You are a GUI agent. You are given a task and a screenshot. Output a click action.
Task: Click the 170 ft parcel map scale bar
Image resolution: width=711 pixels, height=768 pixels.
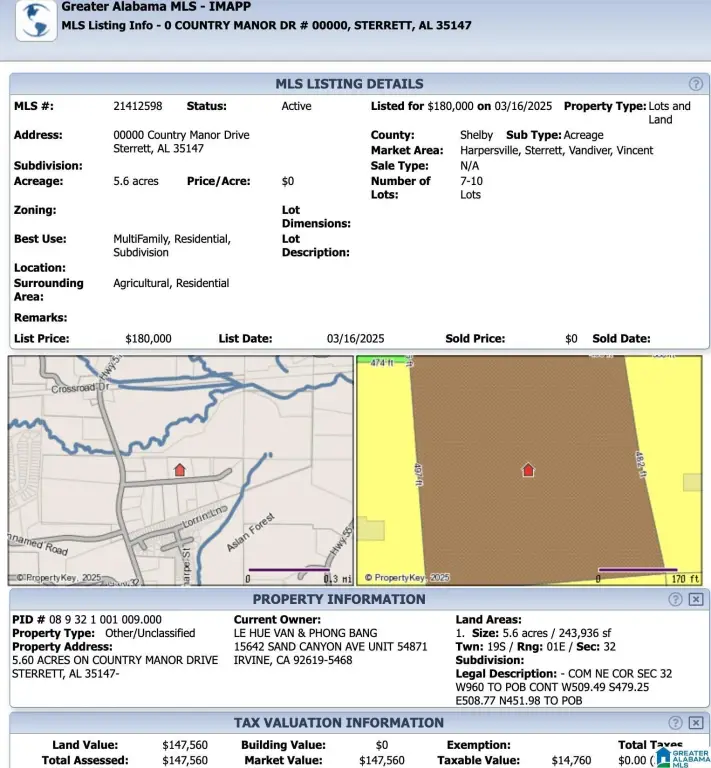pyautogui.click(x=637, y=571)
